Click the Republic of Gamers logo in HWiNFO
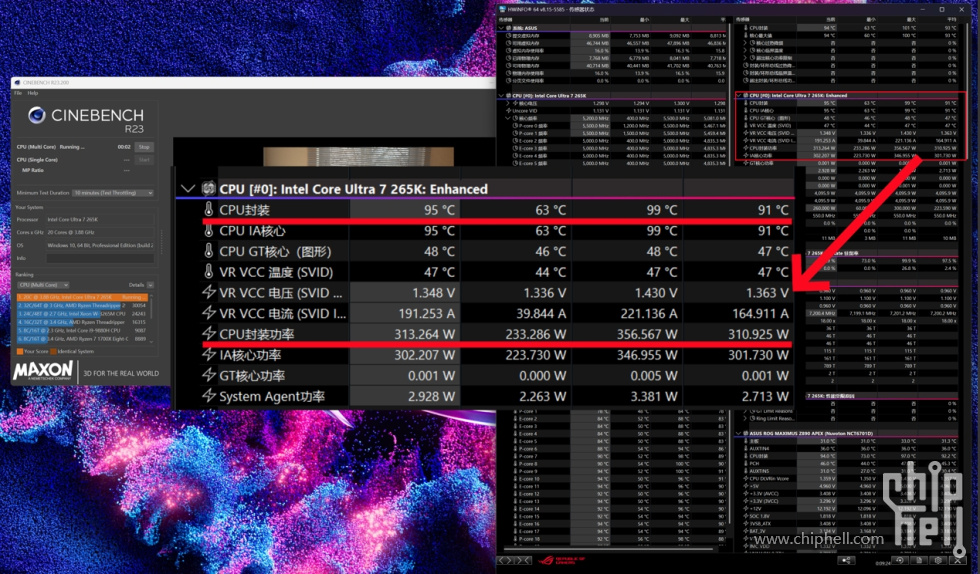The width and height of the screenshot is (980, 574). pos(561,560)
